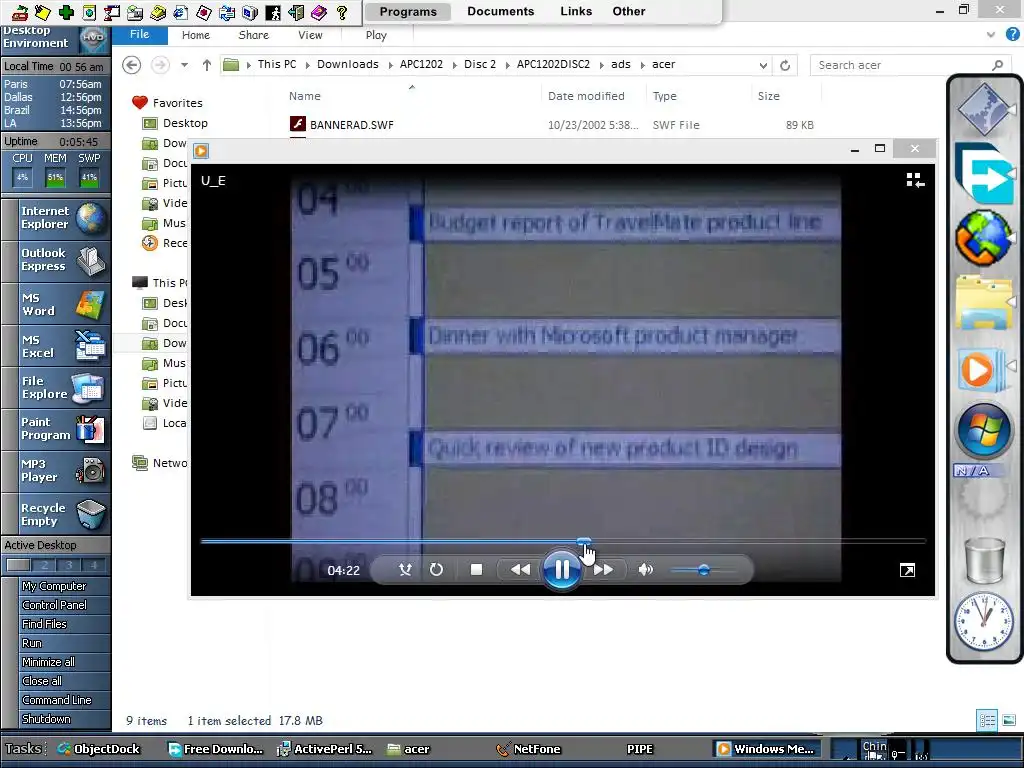This screenshot has width=1024, height=768.
Task: Click the media player volume slider
Action: (x=703, y=570)
